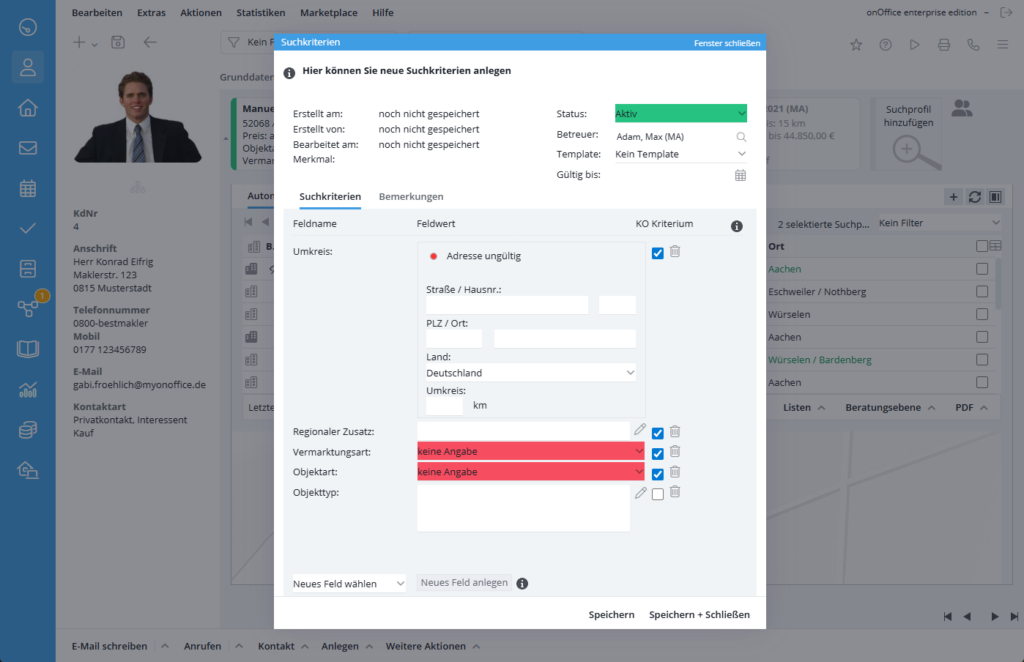The image size is (1024, 662).
Task: Click the info icon beside KO Kriterium
Action: click(x=737, y=226)
